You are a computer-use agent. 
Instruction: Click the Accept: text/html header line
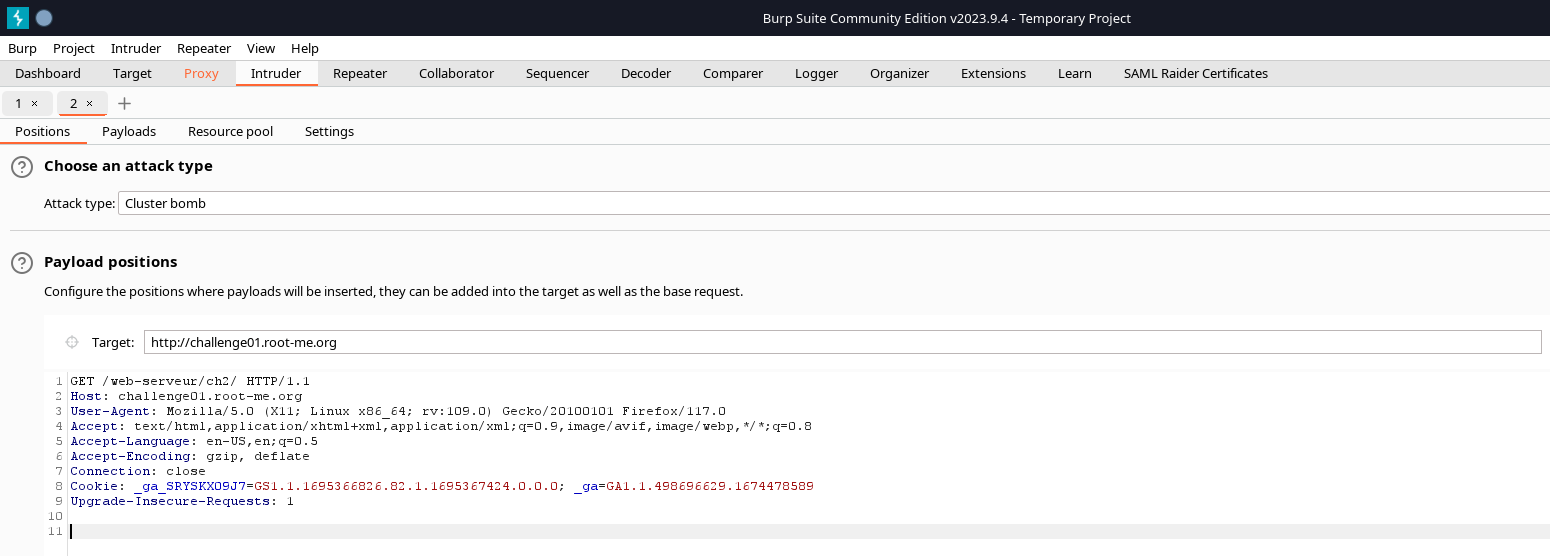click(441, 426)
